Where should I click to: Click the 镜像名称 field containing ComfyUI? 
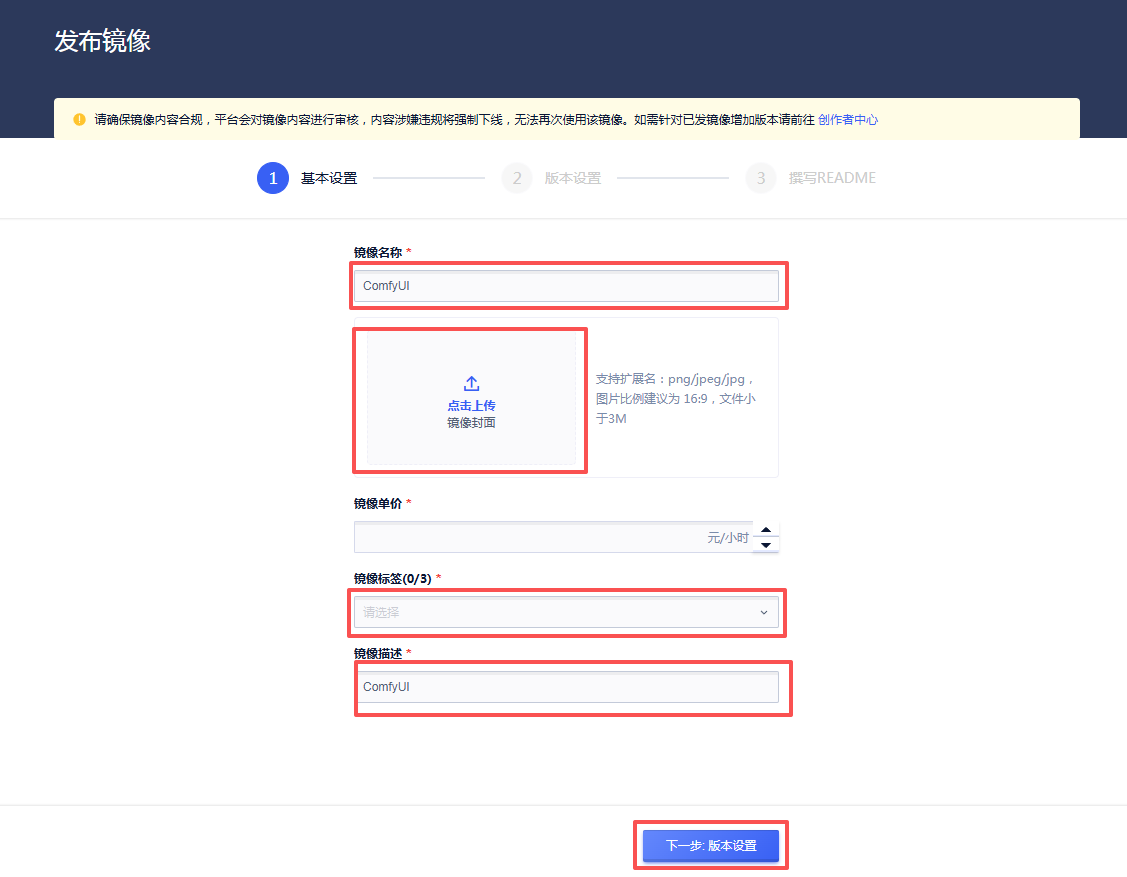point(567,285)
